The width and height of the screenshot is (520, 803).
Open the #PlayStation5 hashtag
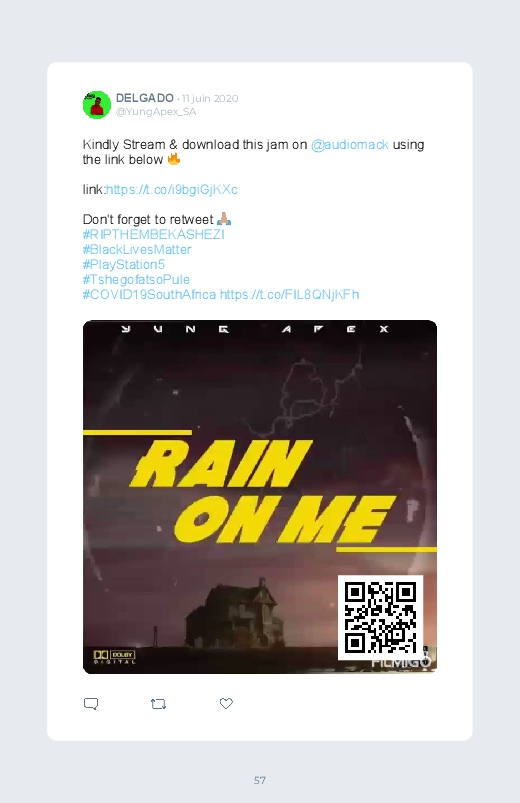click(x=124, y=264)
